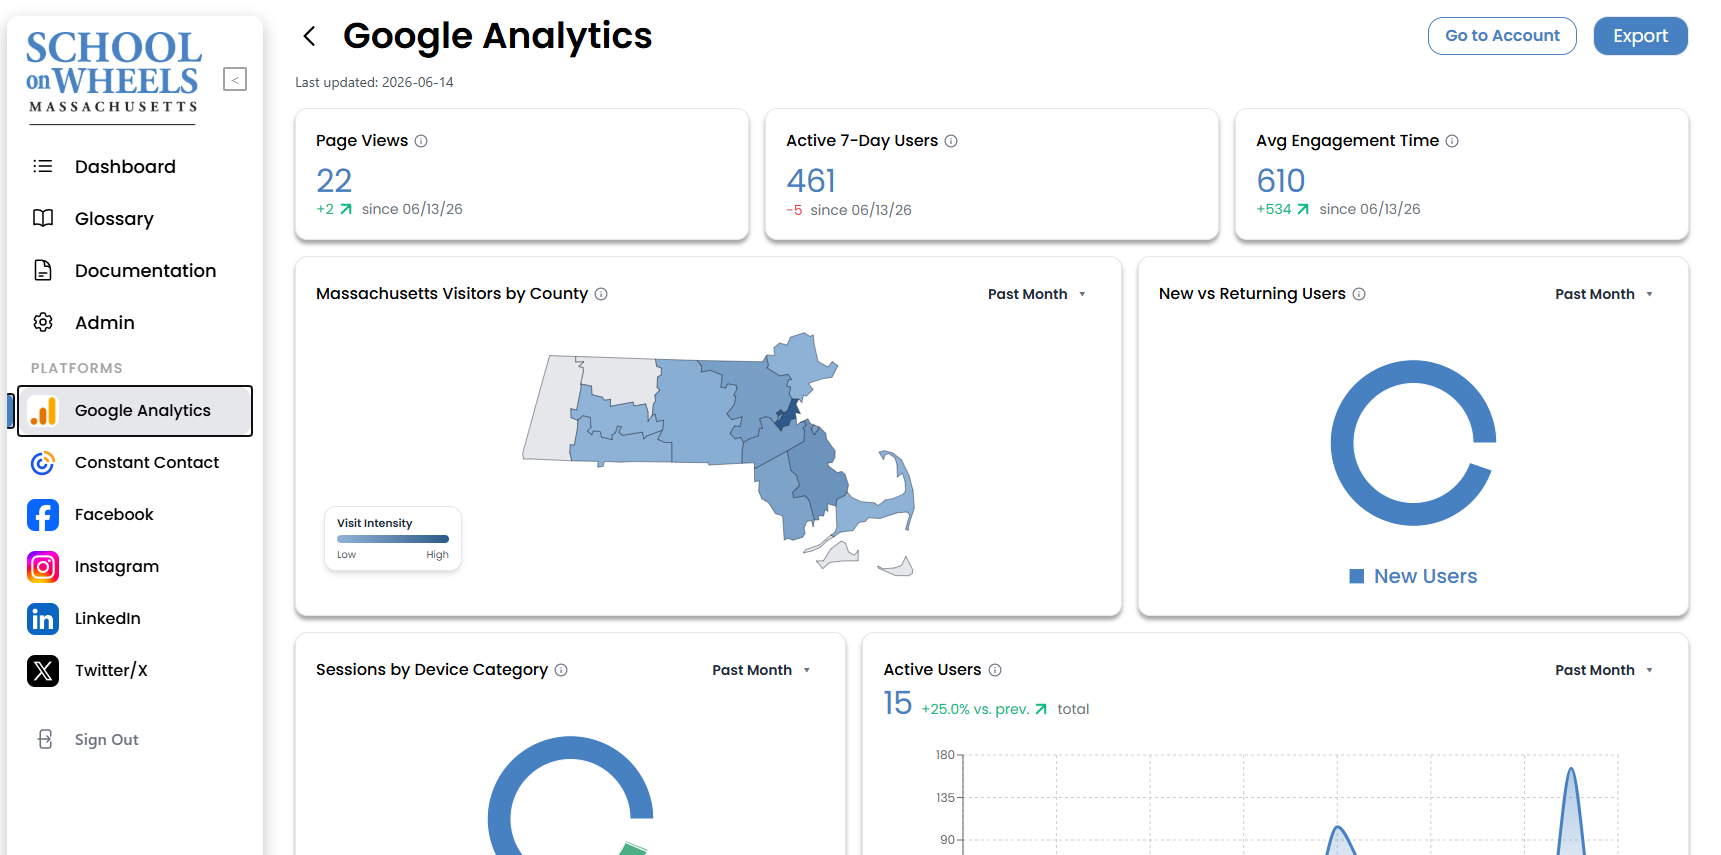Click the Twitter/X logo icon
This screenshot has width=1721, height=855.
point(43,671)
